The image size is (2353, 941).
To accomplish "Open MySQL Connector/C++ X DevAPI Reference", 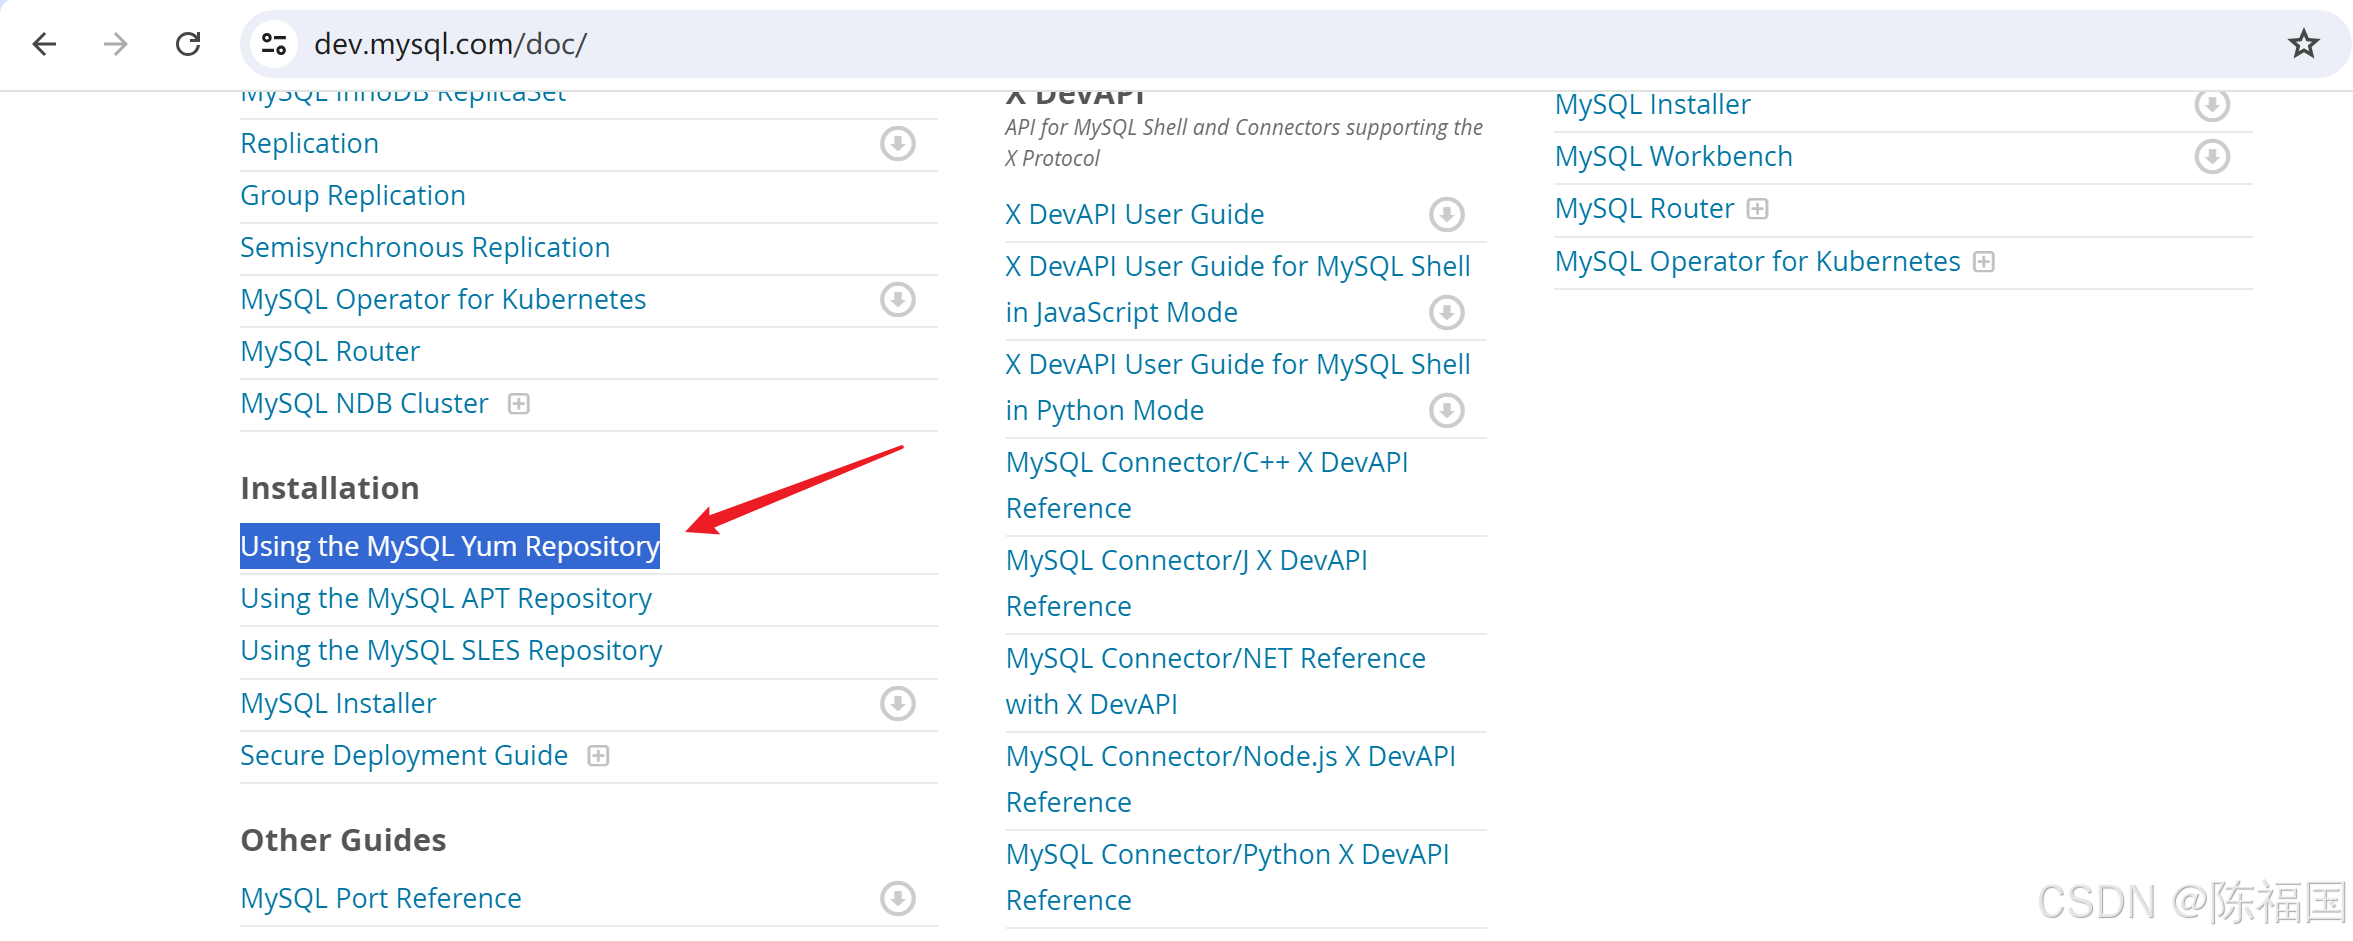I will click(x=1207, y=485).
